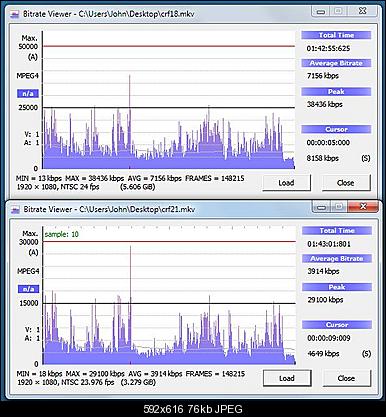The width and height of the screenshot is (386, 417).
Task: Click maximize button of crf21.mkv window
Action: [x=339, y=207]
